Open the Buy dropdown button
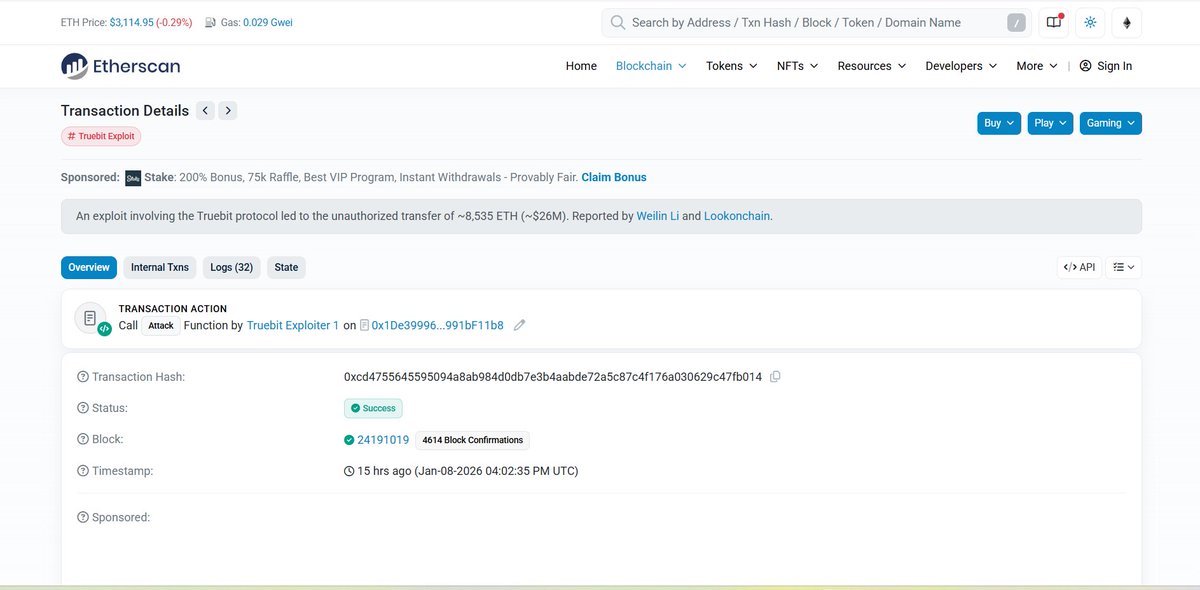The image size is (1200, 590). point(999,123)
